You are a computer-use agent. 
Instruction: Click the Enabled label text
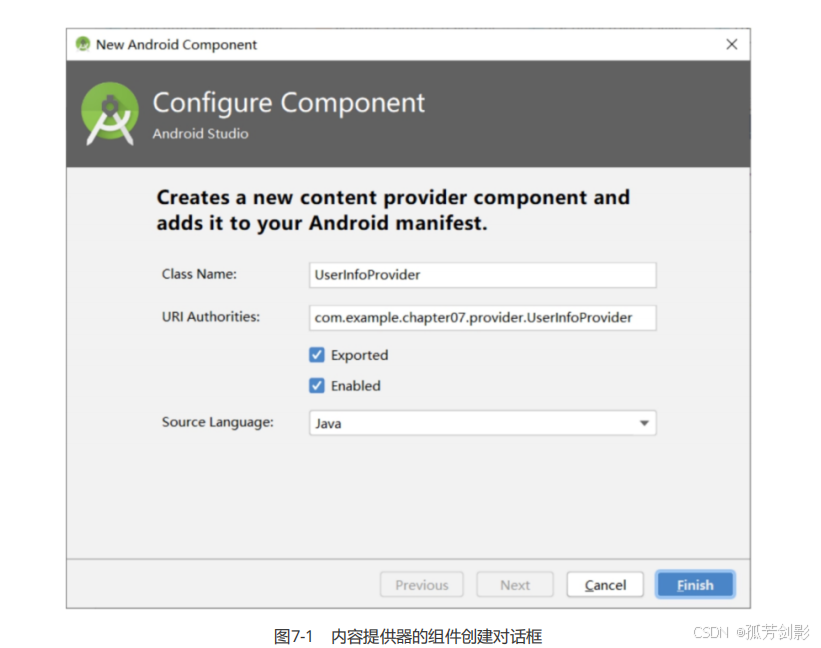coord(356,386)
